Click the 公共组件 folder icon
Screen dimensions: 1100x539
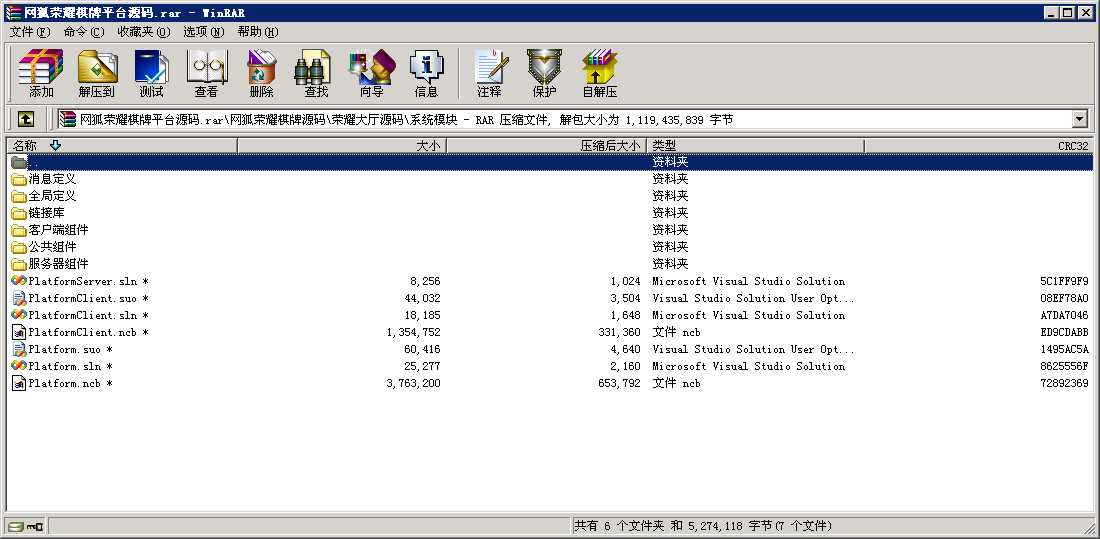[19, 247]
